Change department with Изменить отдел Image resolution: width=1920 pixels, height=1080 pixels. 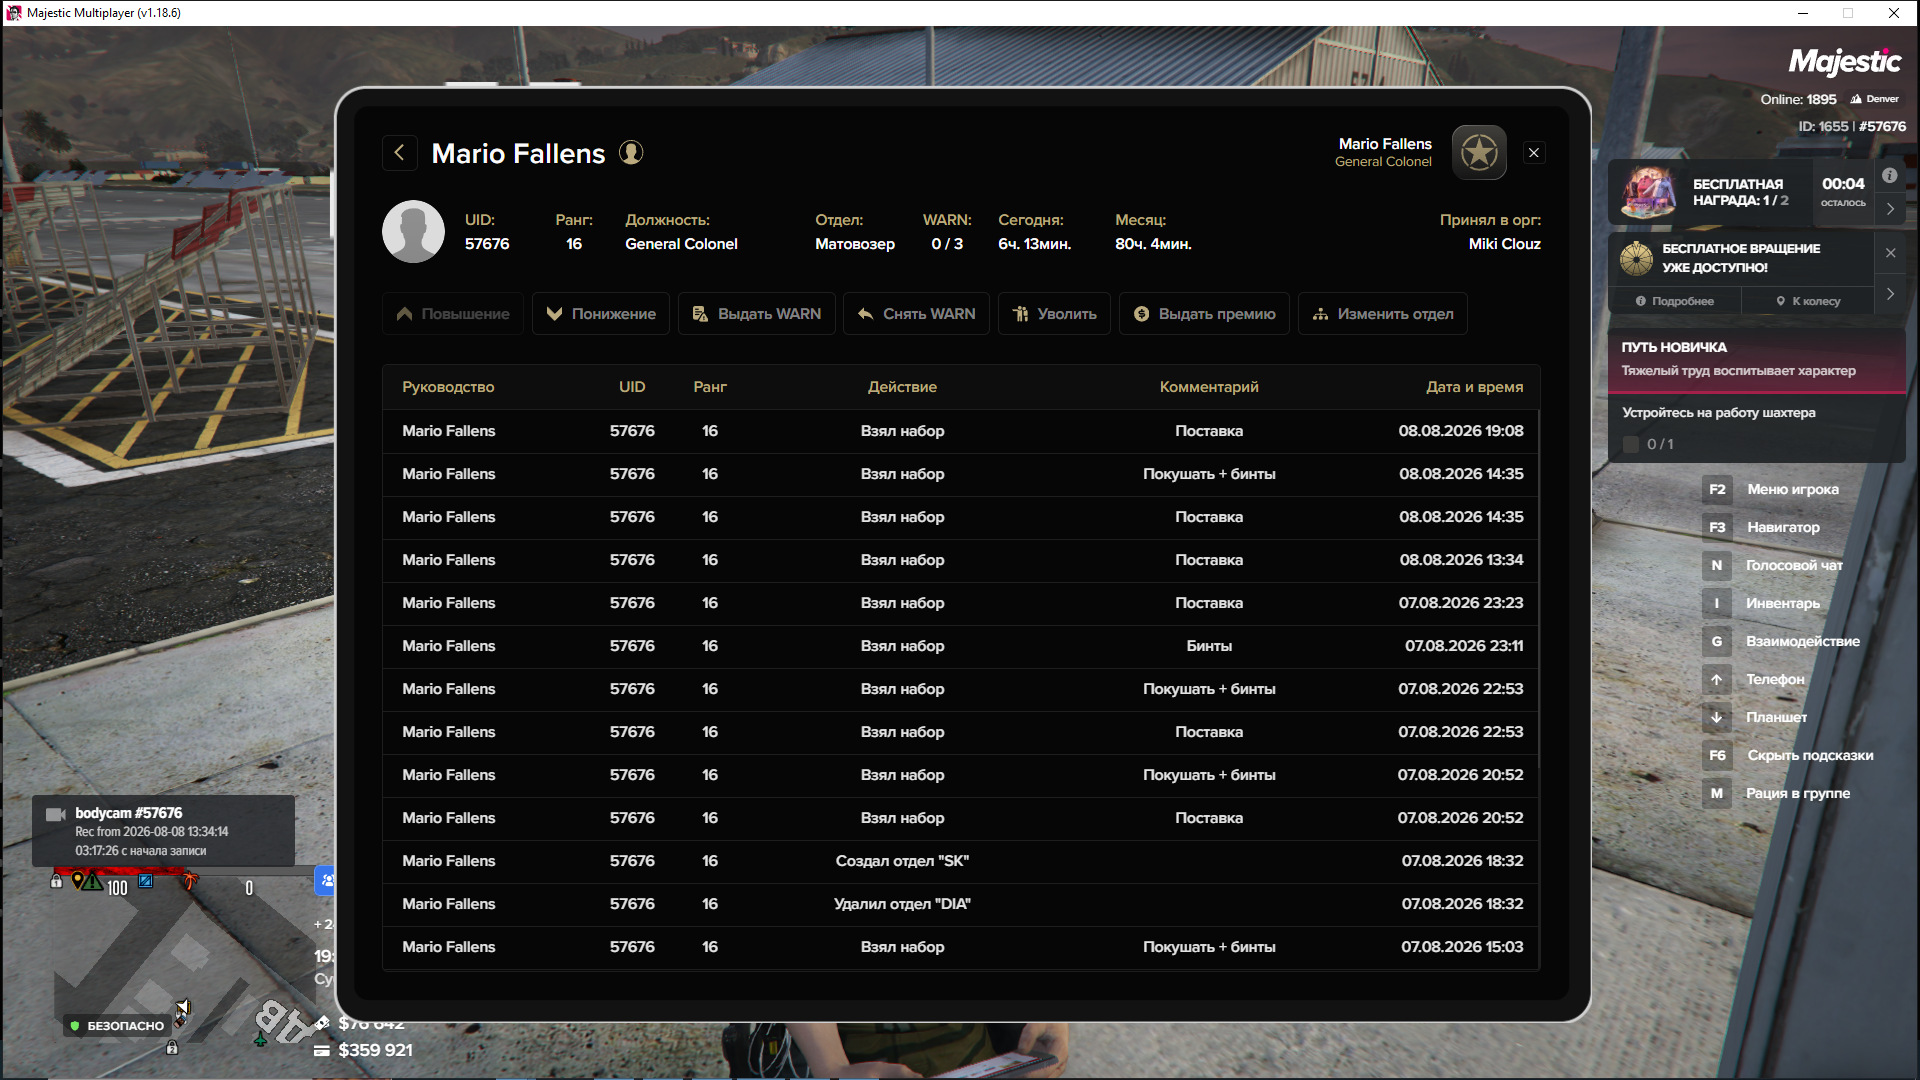(x=1383, y=314)
